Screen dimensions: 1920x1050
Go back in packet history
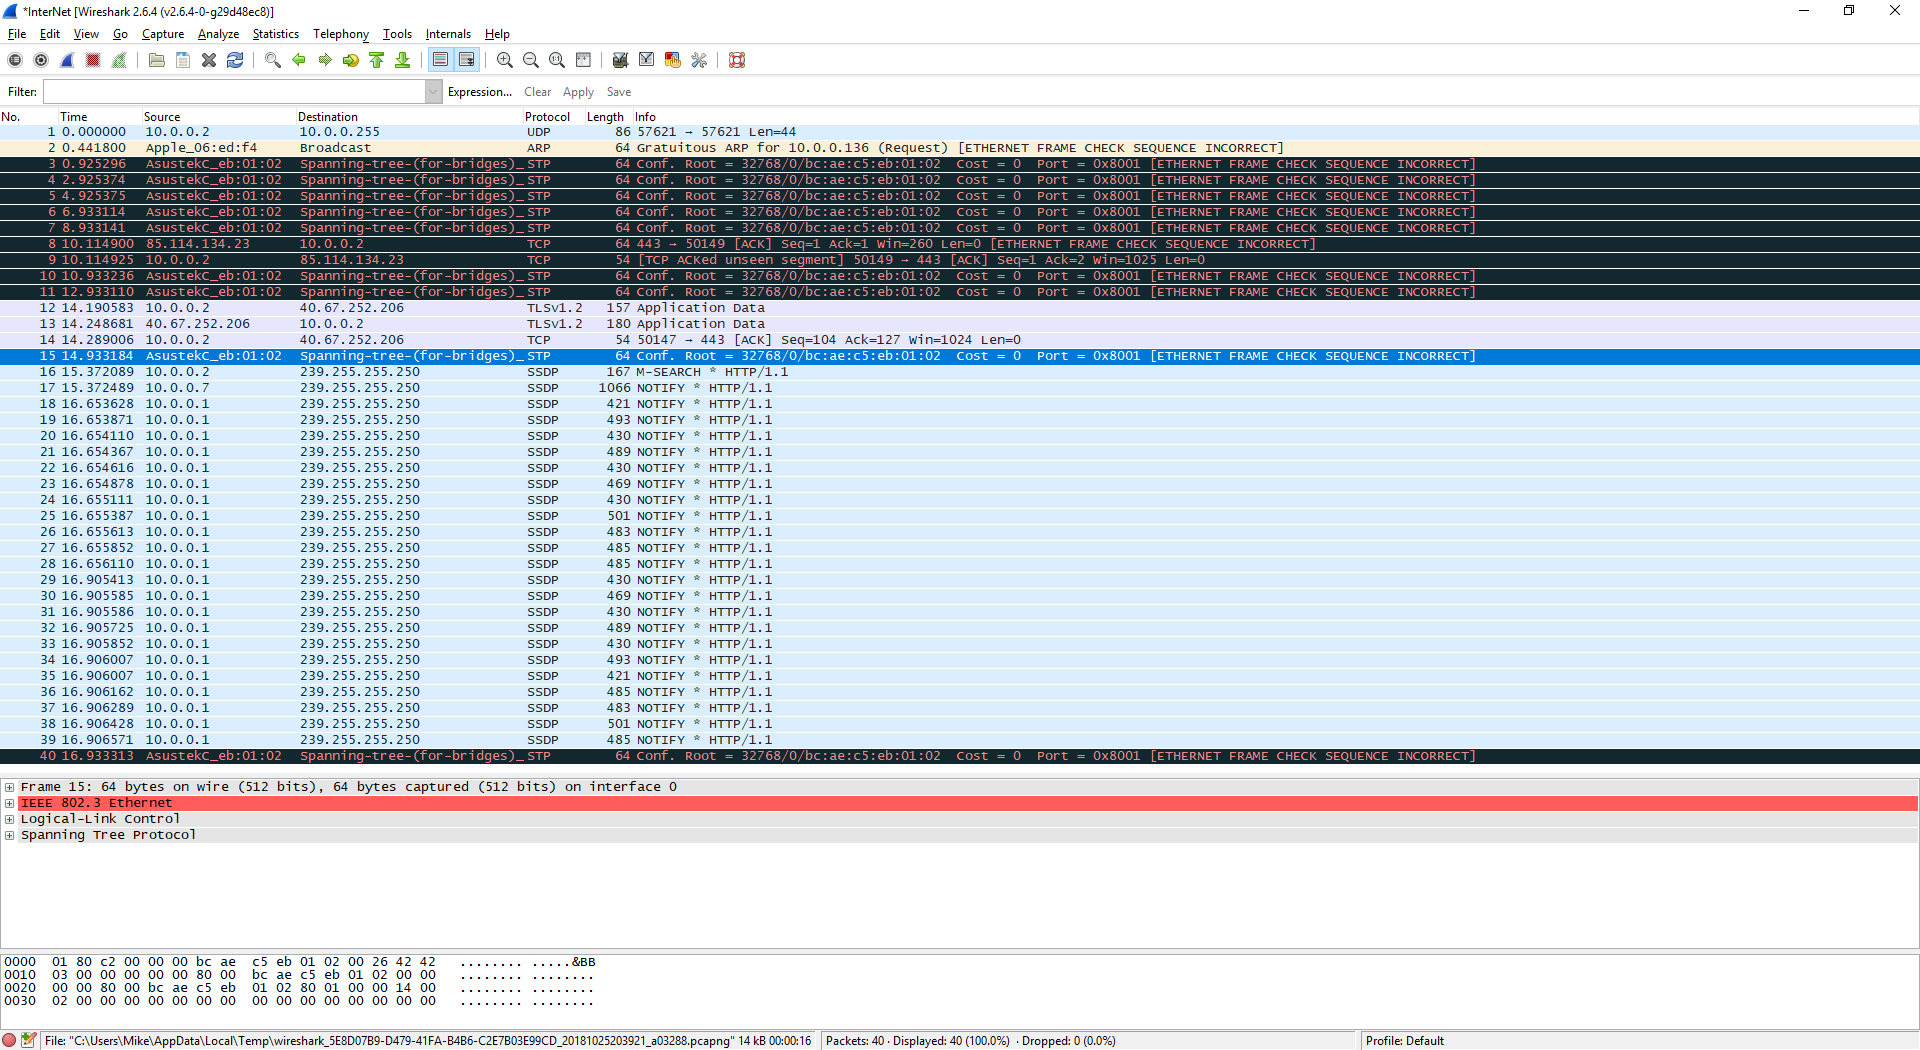tap(299, 60)
